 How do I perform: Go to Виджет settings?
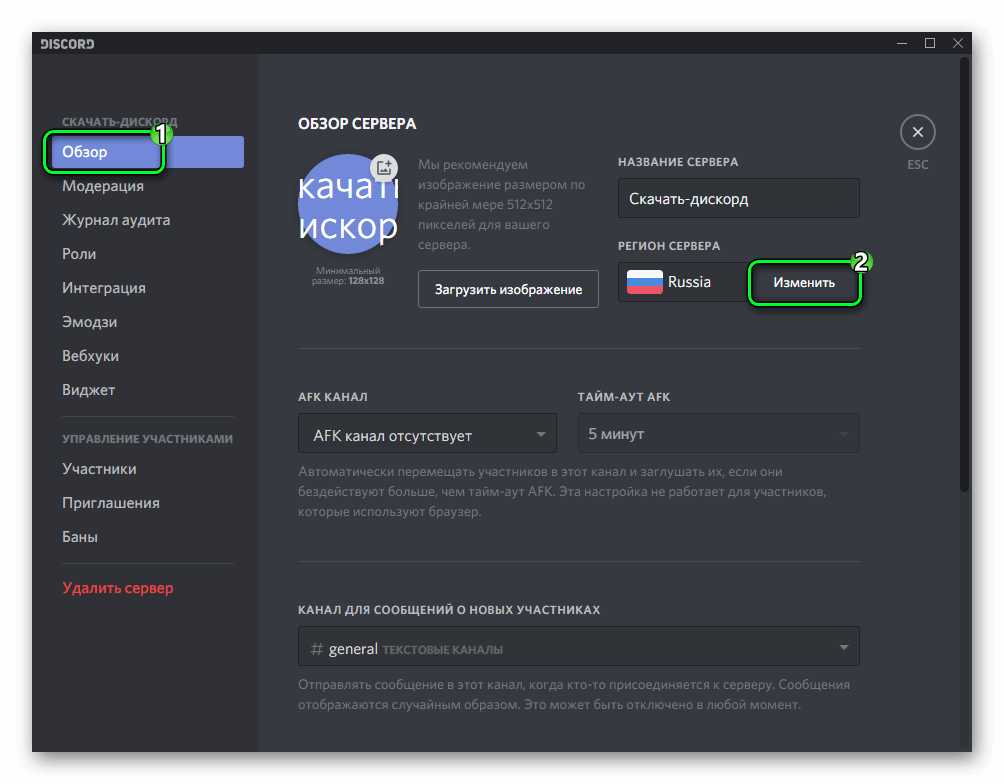[88, 389]
